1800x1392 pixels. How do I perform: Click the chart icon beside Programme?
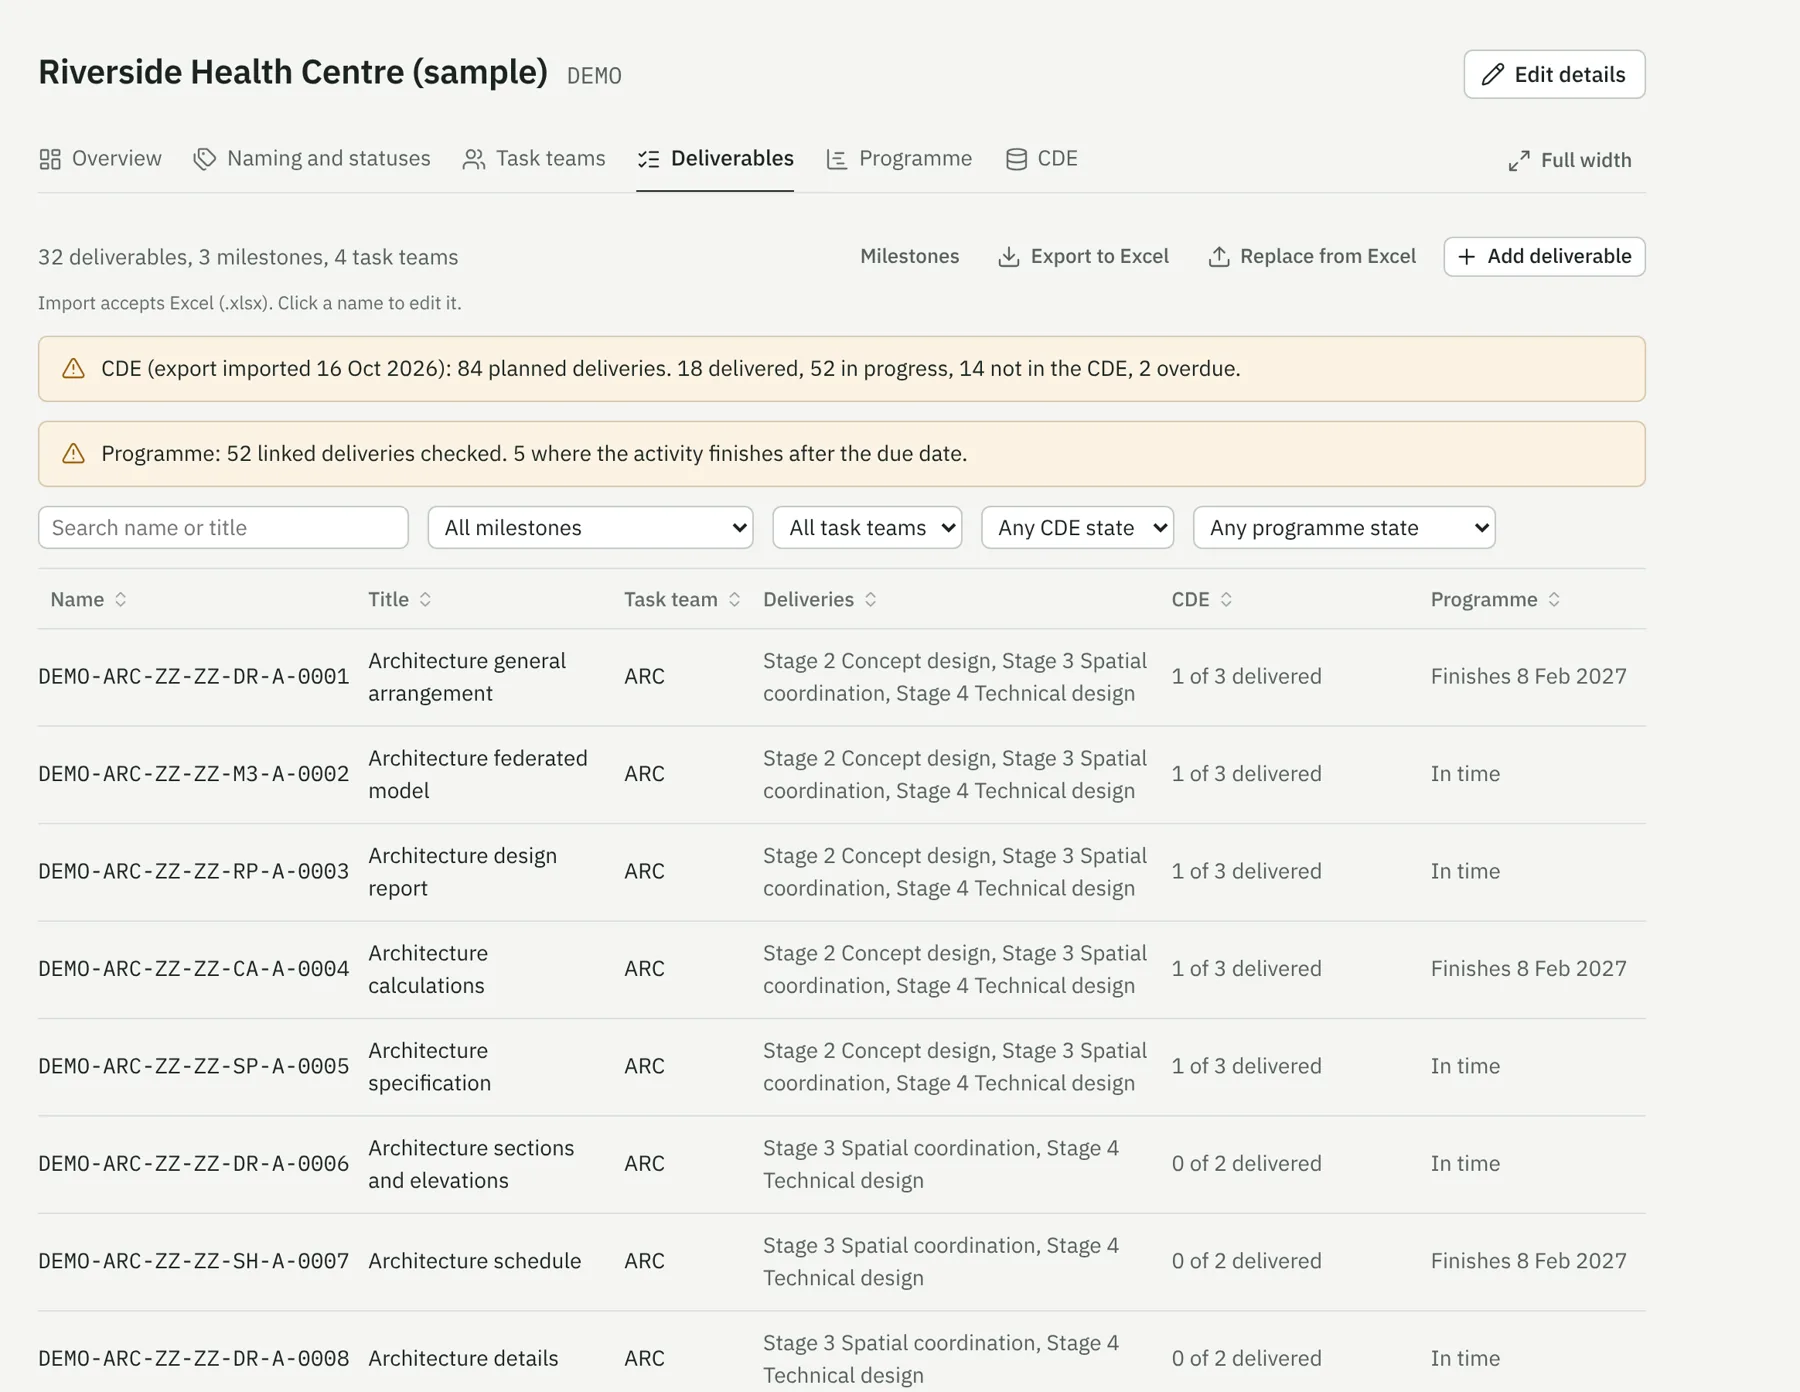coord(837,159)
